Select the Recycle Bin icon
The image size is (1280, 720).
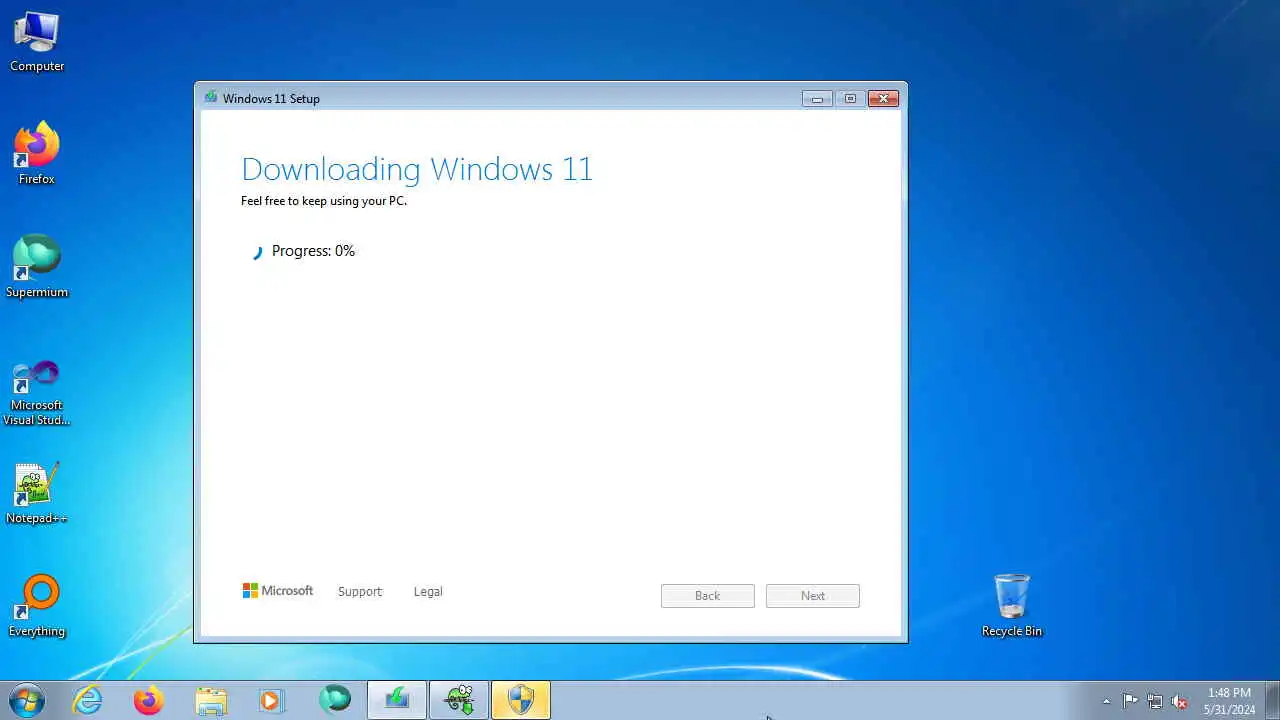[x=1011, y=606]
